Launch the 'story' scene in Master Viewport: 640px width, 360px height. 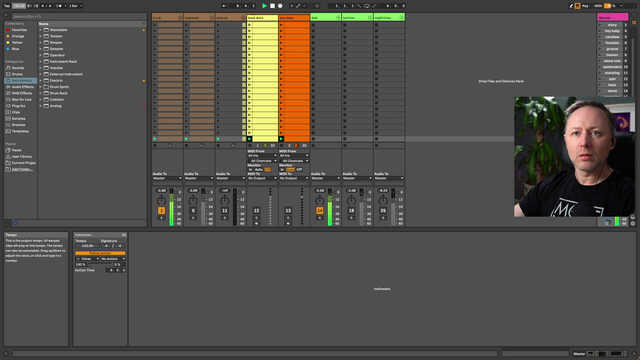(x=600, y=25)
